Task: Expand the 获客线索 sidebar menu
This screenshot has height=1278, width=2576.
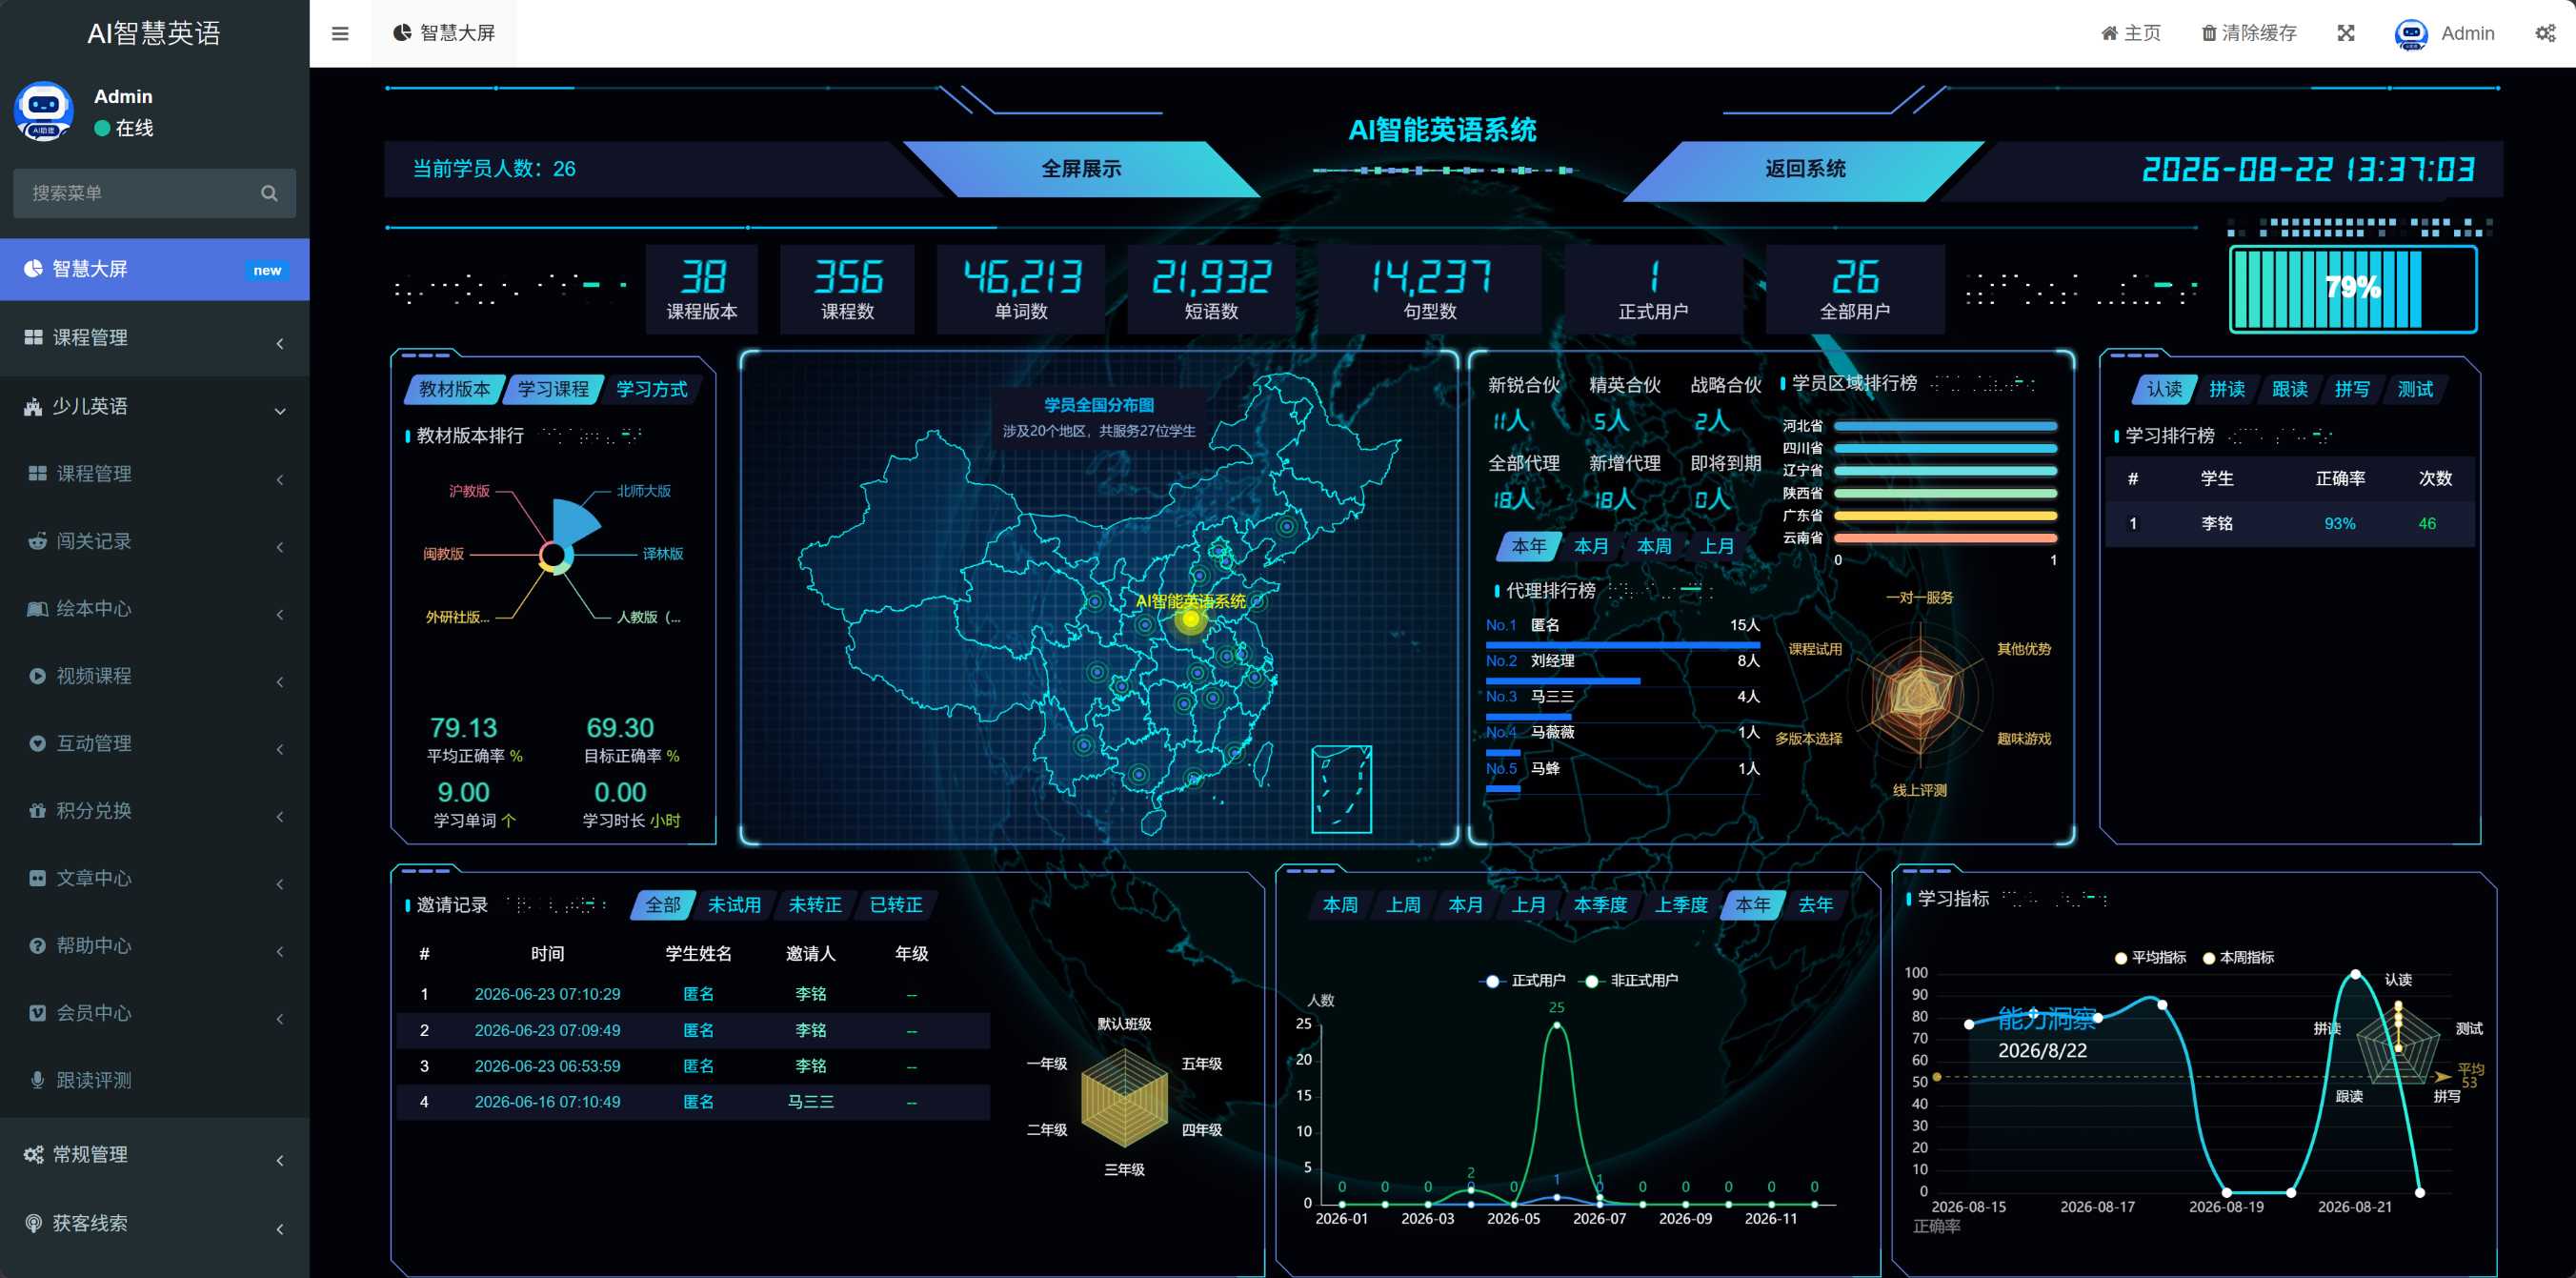Action: coord(155,1223)
